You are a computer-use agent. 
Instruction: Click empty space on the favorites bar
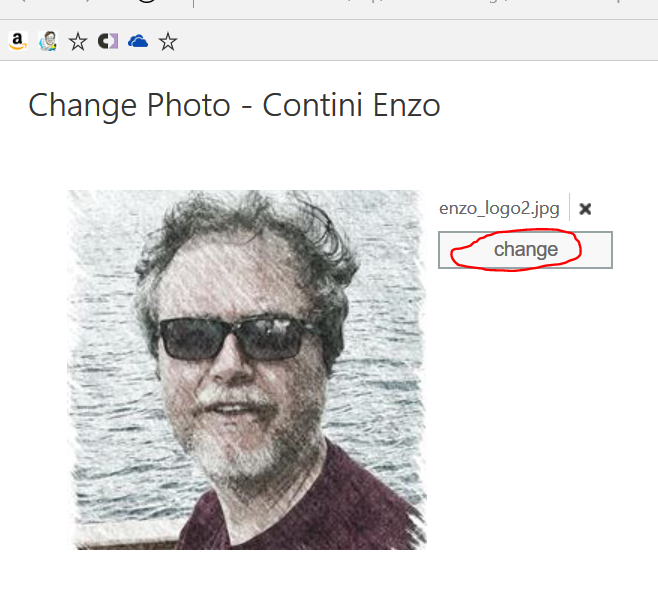pyautogui.click(x=400, y=41)
